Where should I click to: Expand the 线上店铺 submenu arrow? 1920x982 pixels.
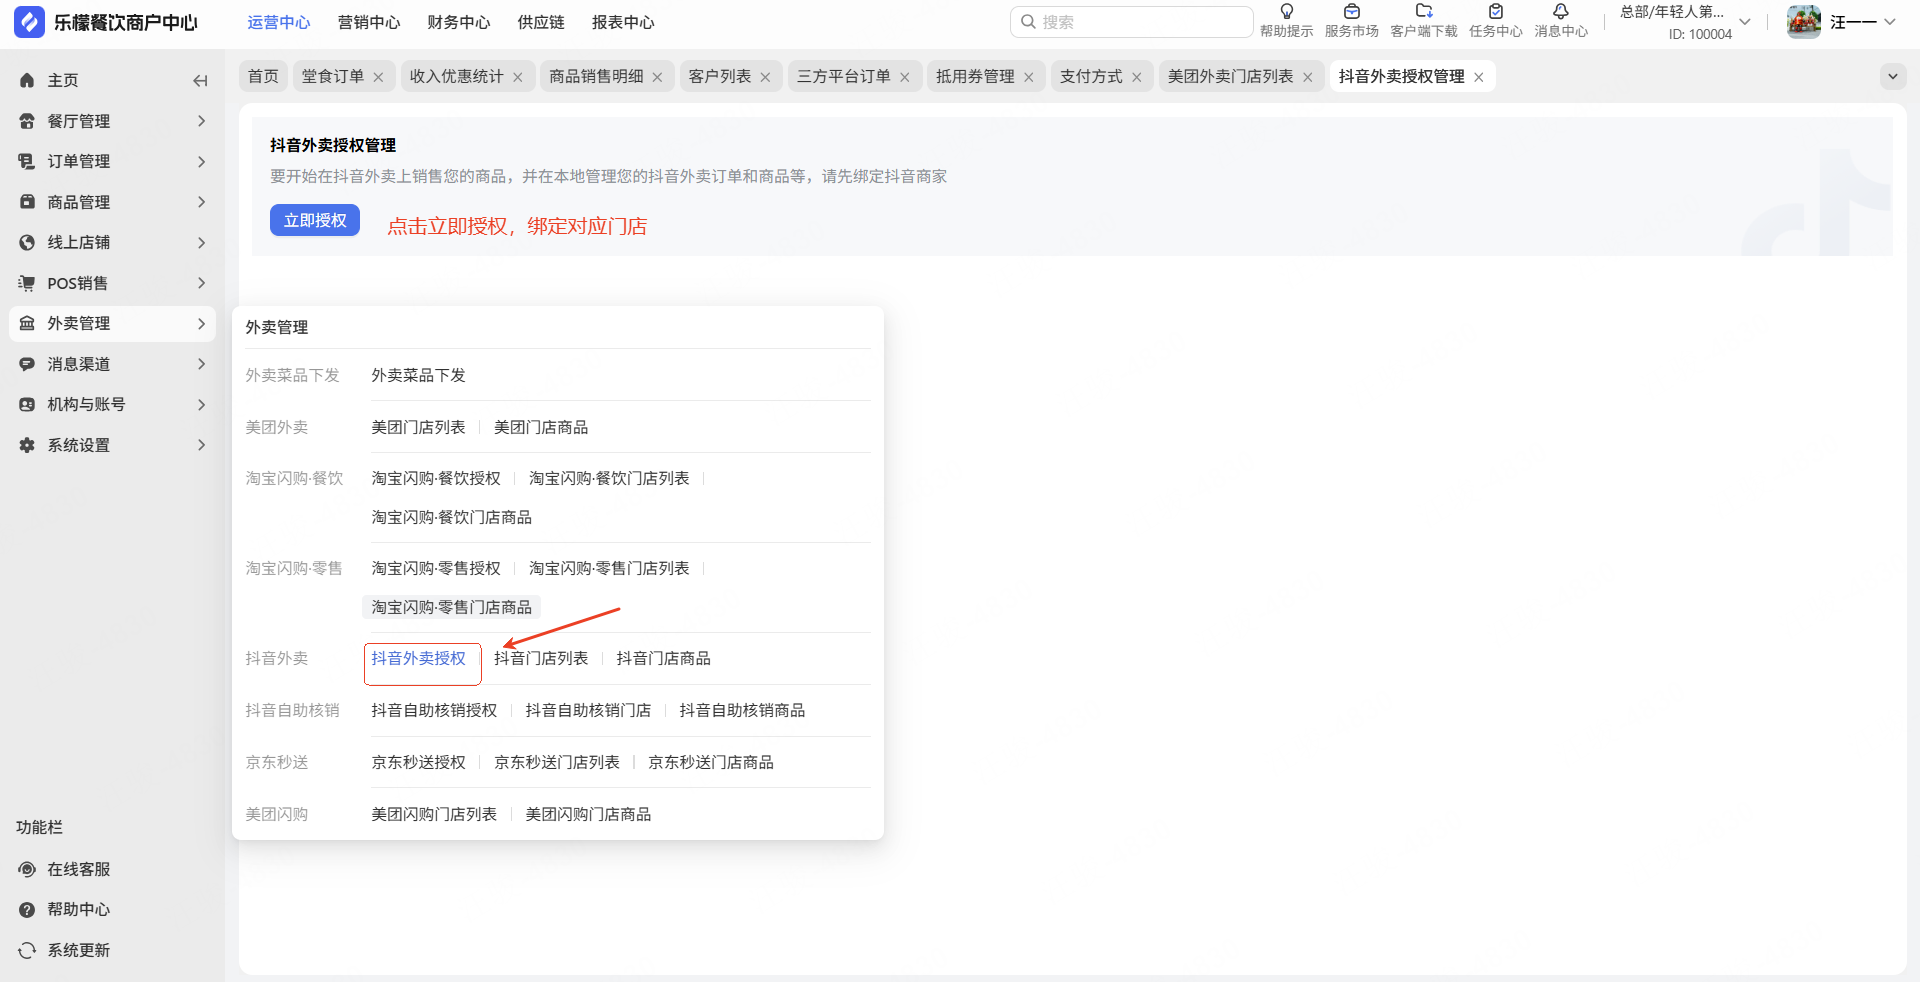201,243
